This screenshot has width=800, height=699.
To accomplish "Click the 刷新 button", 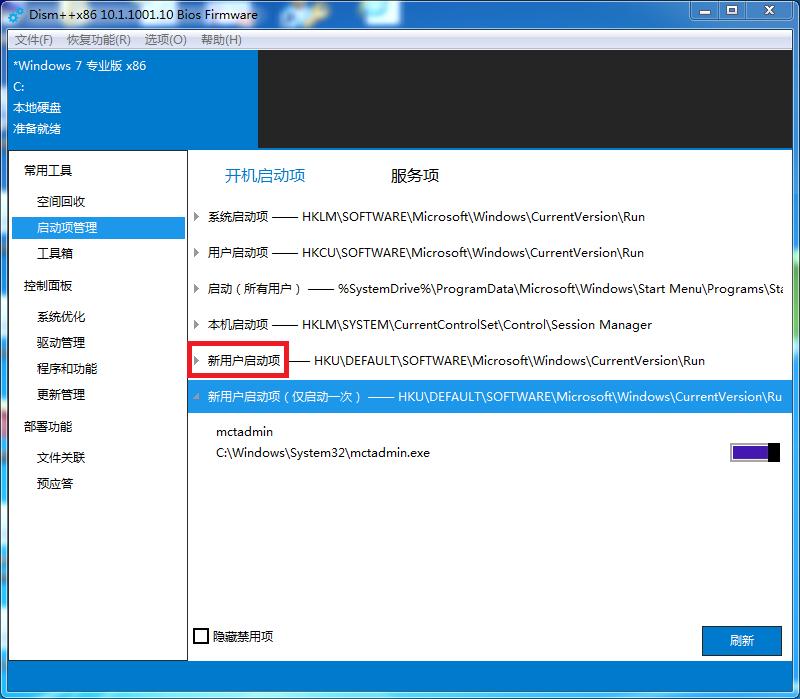I will pyautogui.click(x=742, y=641).
